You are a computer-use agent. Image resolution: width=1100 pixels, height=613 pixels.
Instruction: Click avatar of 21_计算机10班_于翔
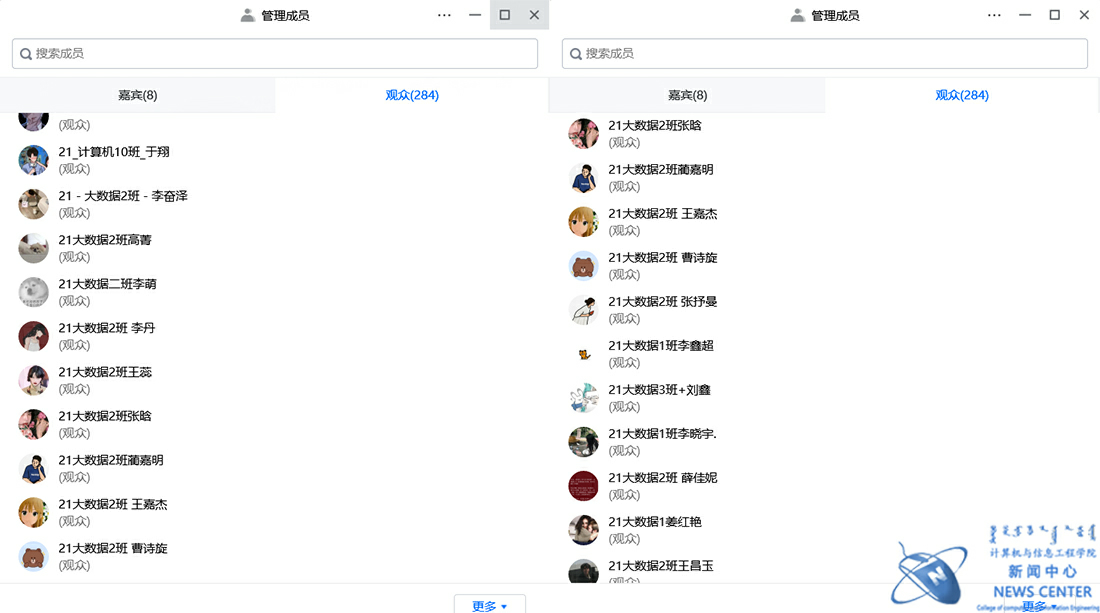click(33, 160)
